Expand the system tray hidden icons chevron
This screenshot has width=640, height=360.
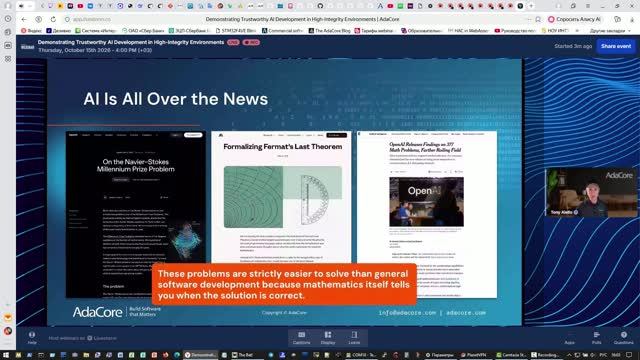click(x=569, y=355)
